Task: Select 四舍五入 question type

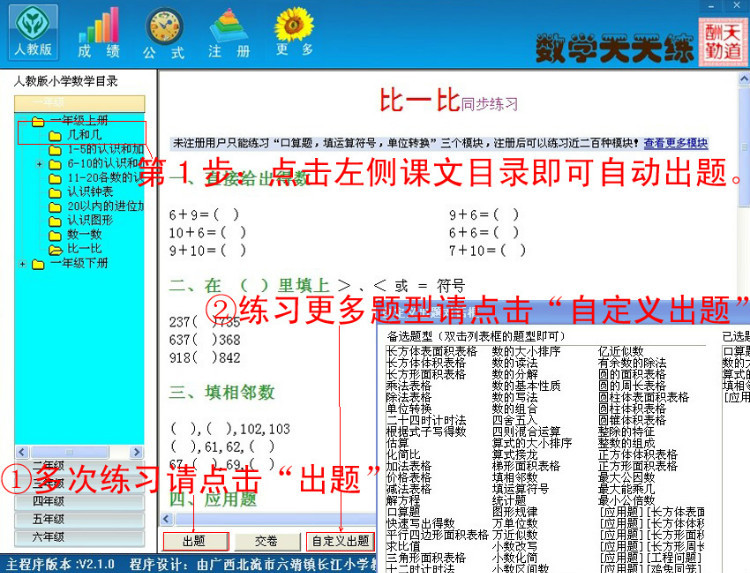Action: [x=515, y=420]
